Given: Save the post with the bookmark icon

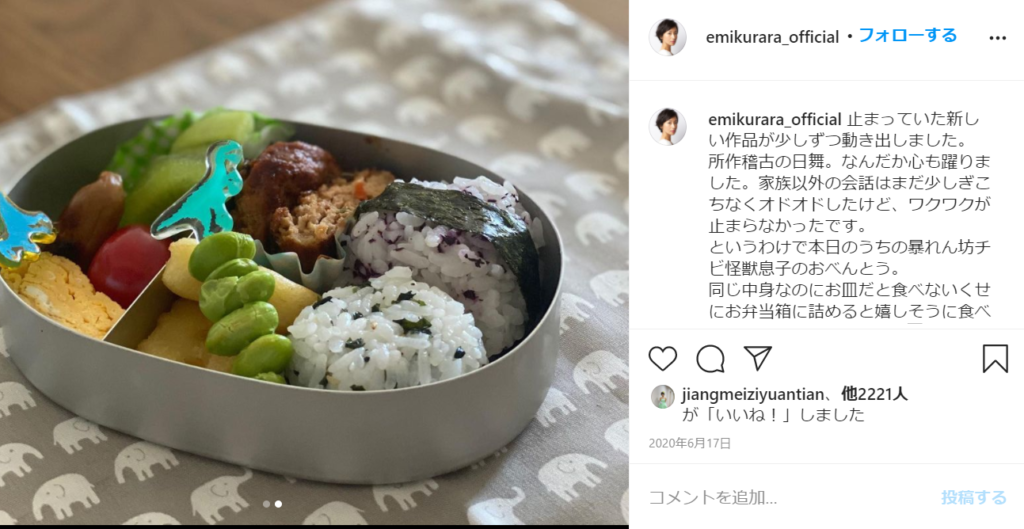Looking at the screenshot, I should (x=995, y=359).
